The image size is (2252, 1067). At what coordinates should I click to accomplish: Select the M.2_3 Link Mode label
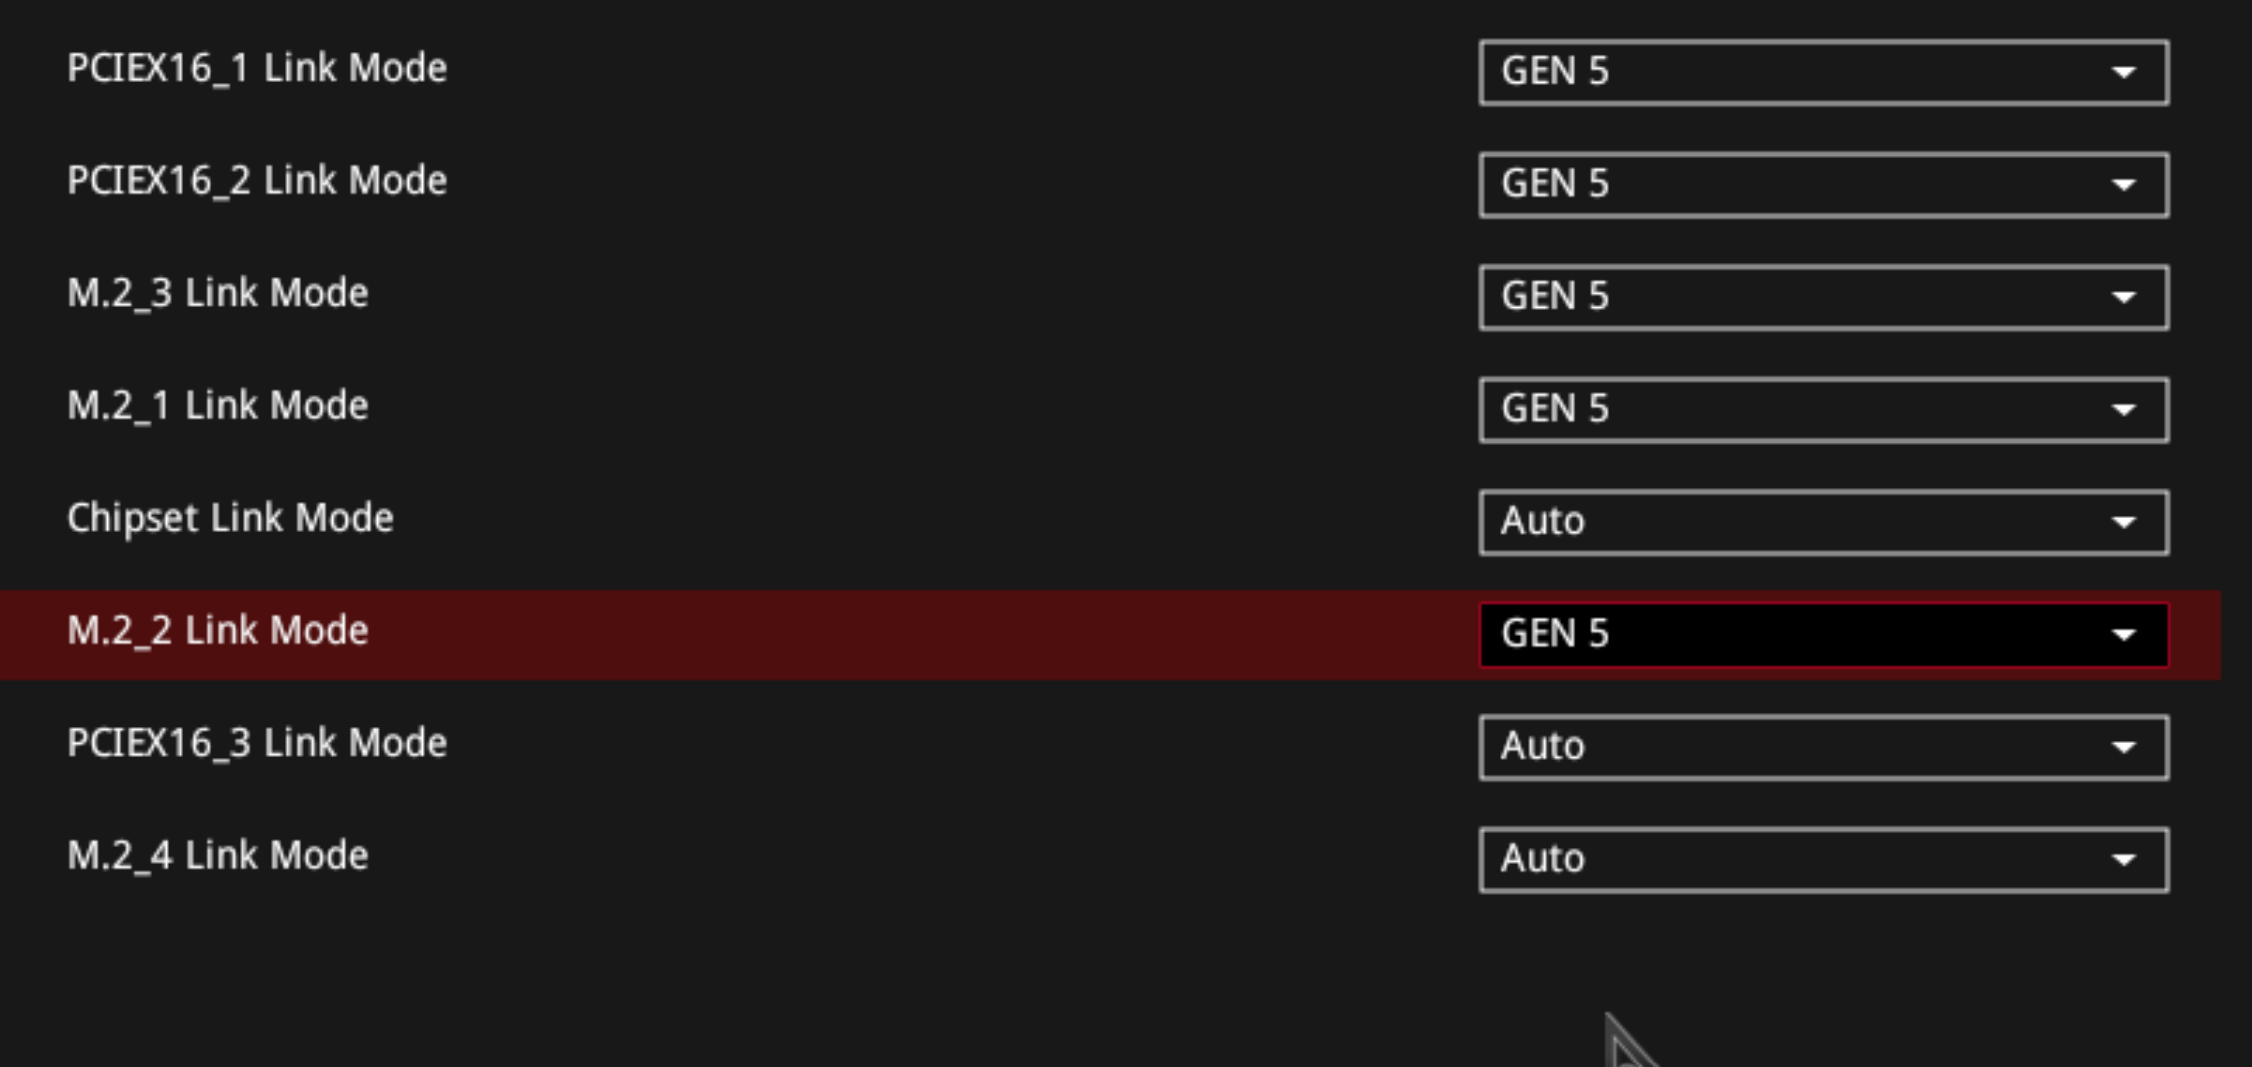(x=218, y=293)
